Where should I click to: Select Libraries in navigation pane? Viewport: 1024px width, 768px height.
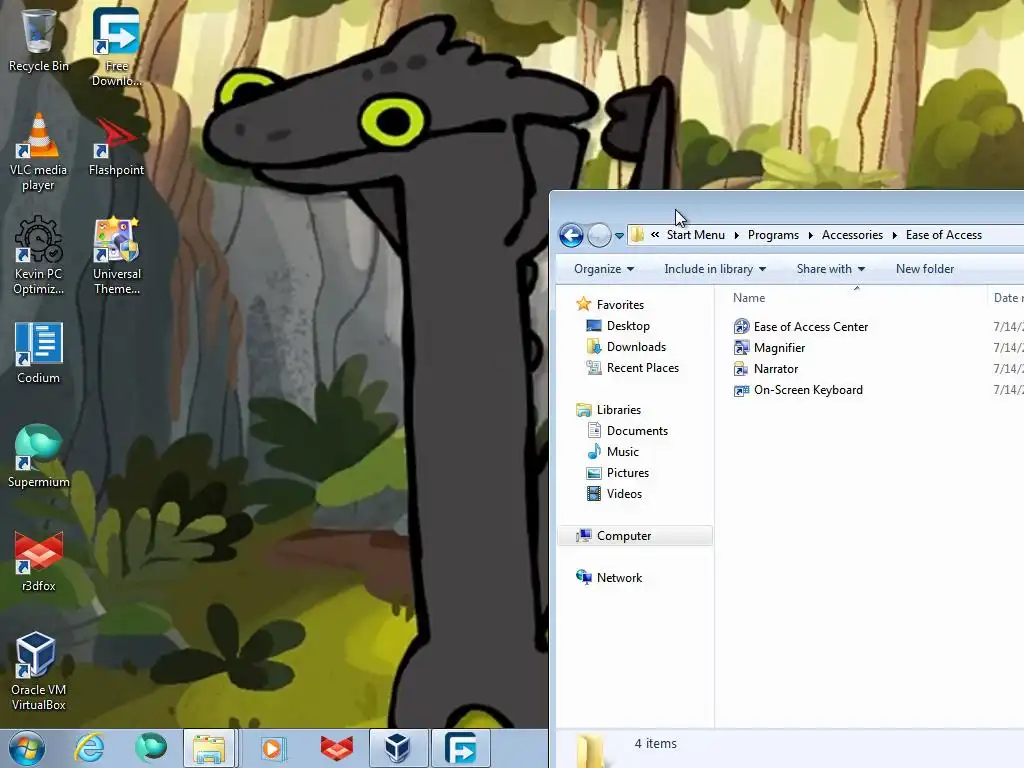coord(609,409)
